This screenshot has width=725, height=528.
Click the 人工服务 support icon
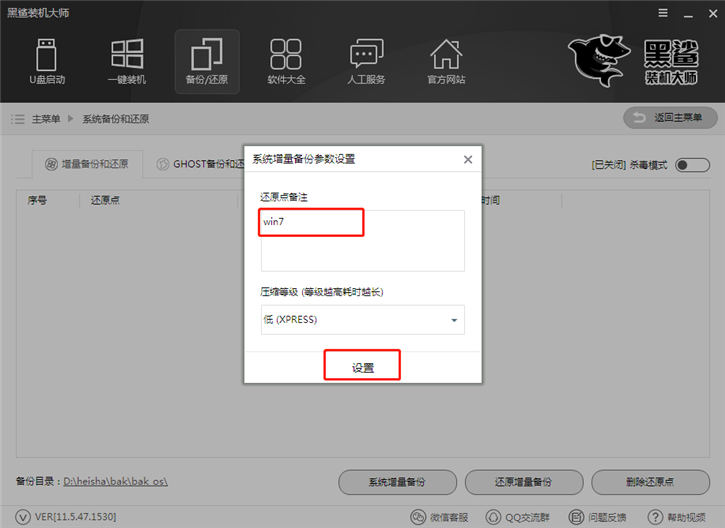click(x=366, y=60)
